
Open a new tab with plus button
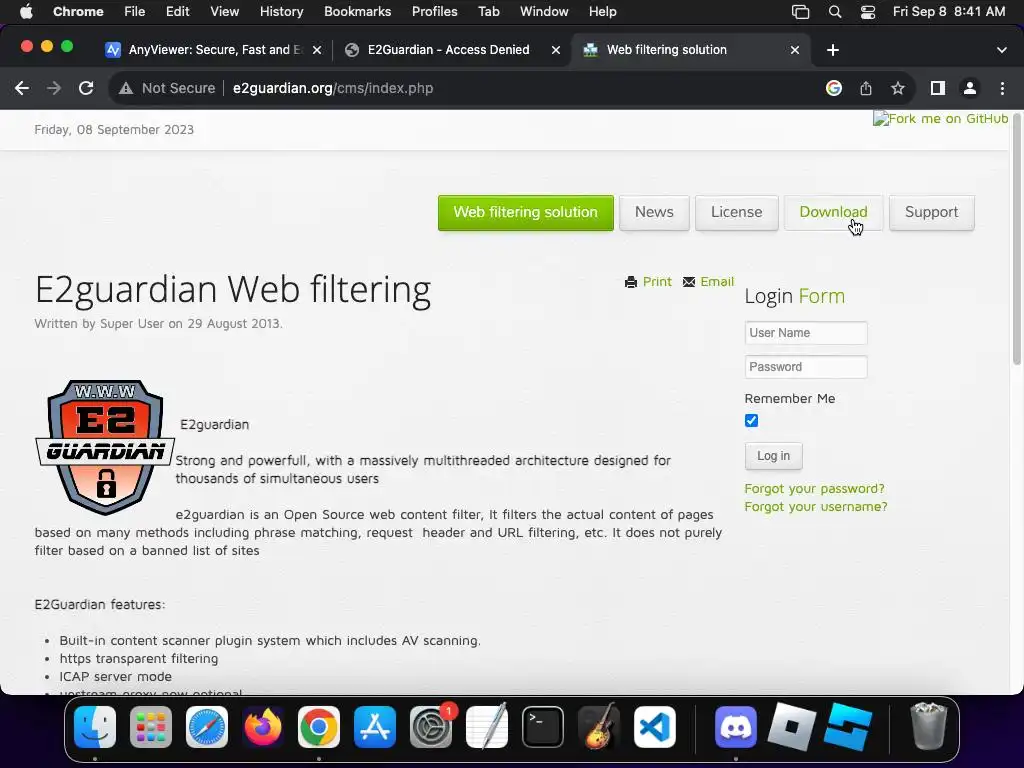833,50
